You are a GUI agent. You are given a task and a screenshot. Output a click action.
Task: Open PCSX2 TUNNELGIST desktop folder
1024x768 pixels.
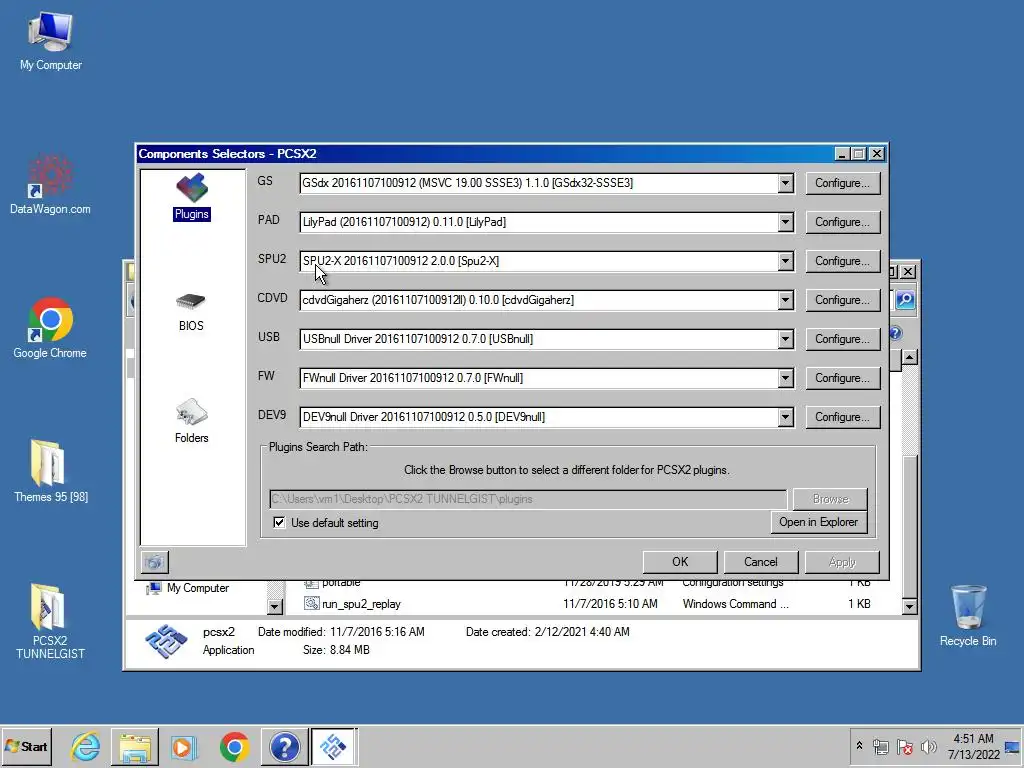coord(50,622)
